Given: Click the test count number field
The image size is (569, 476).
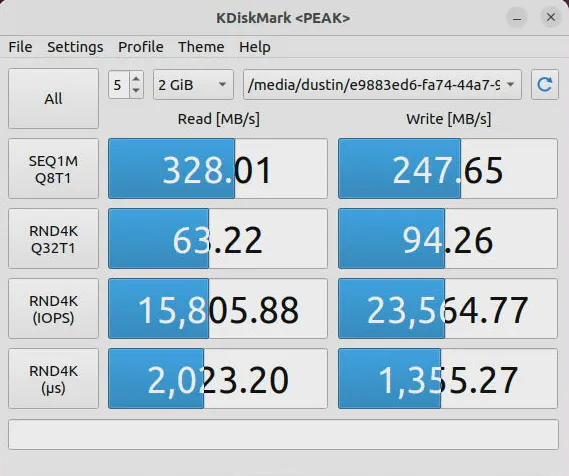Looking at the screenshot, I should pyautogui.click(x=119, y=85).
